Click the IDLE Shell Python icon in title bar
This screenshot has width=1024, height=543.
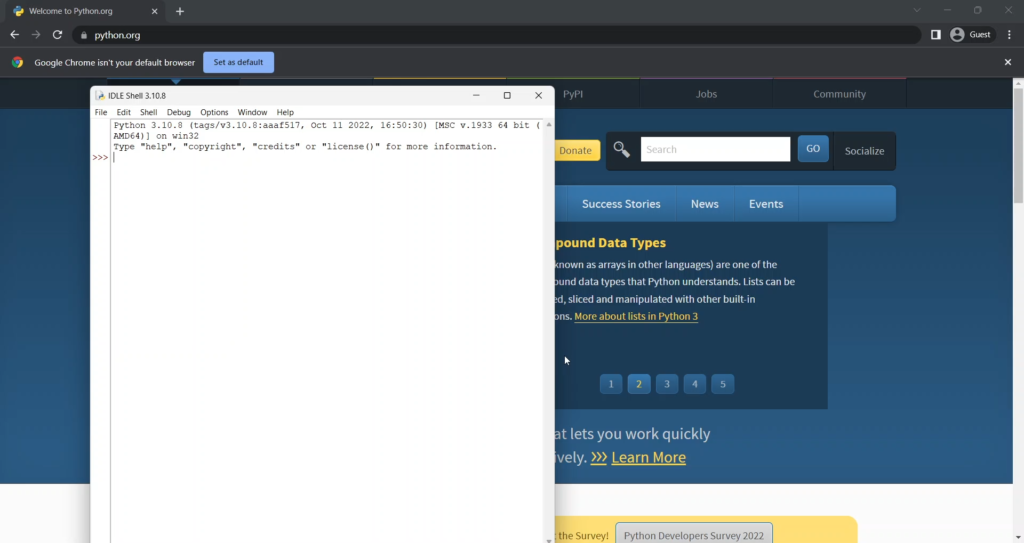(100, 95)
